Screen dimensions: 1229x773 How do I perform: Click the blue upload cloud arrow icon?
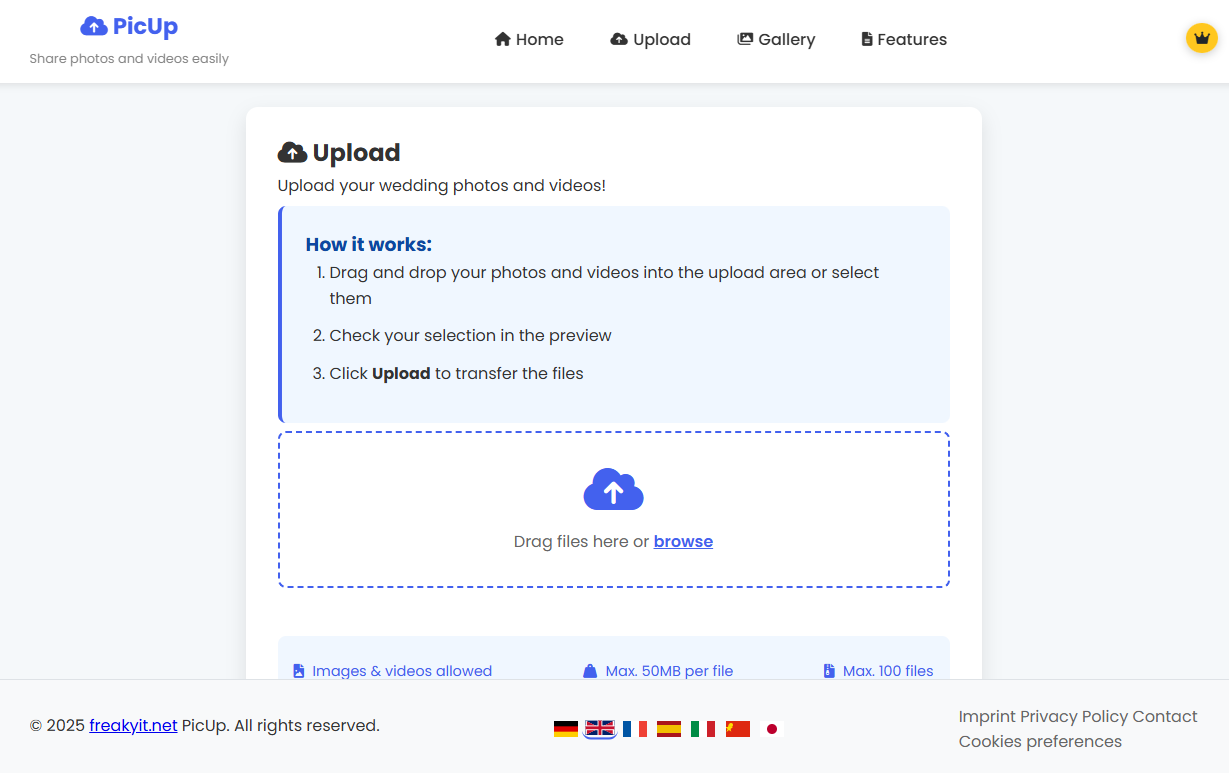pyautogui.click(x=613, y=489)
